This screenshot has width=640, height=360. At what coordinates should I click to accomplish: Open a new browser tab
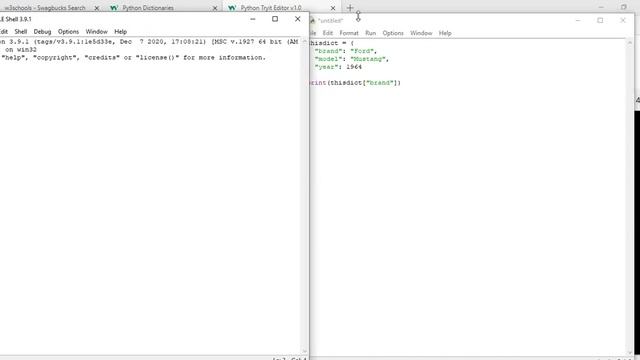350,8
